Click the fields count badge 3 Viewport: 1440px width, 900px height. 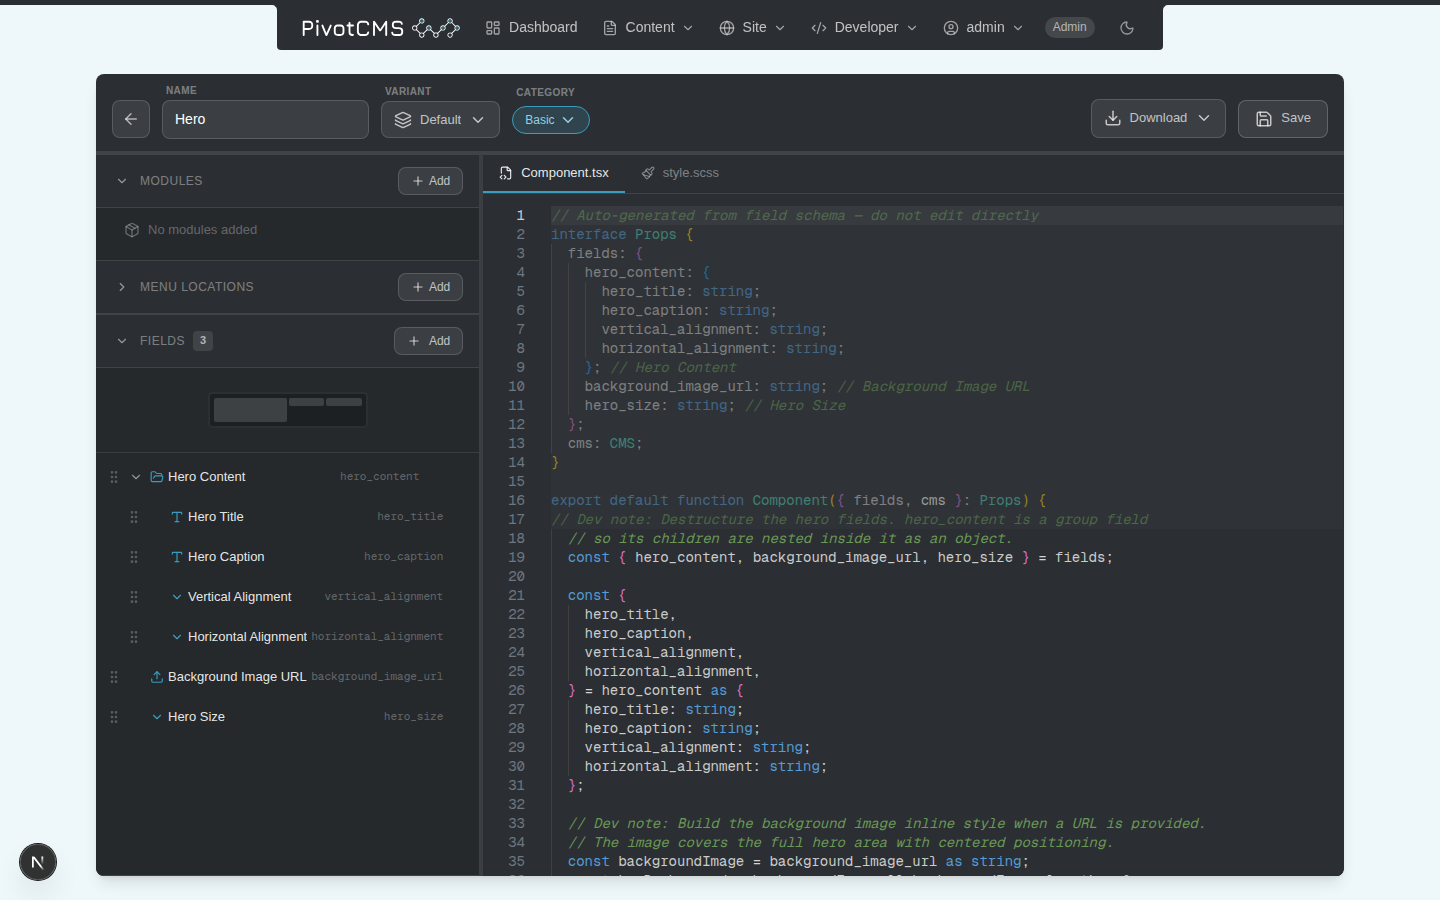click(203, 341)
